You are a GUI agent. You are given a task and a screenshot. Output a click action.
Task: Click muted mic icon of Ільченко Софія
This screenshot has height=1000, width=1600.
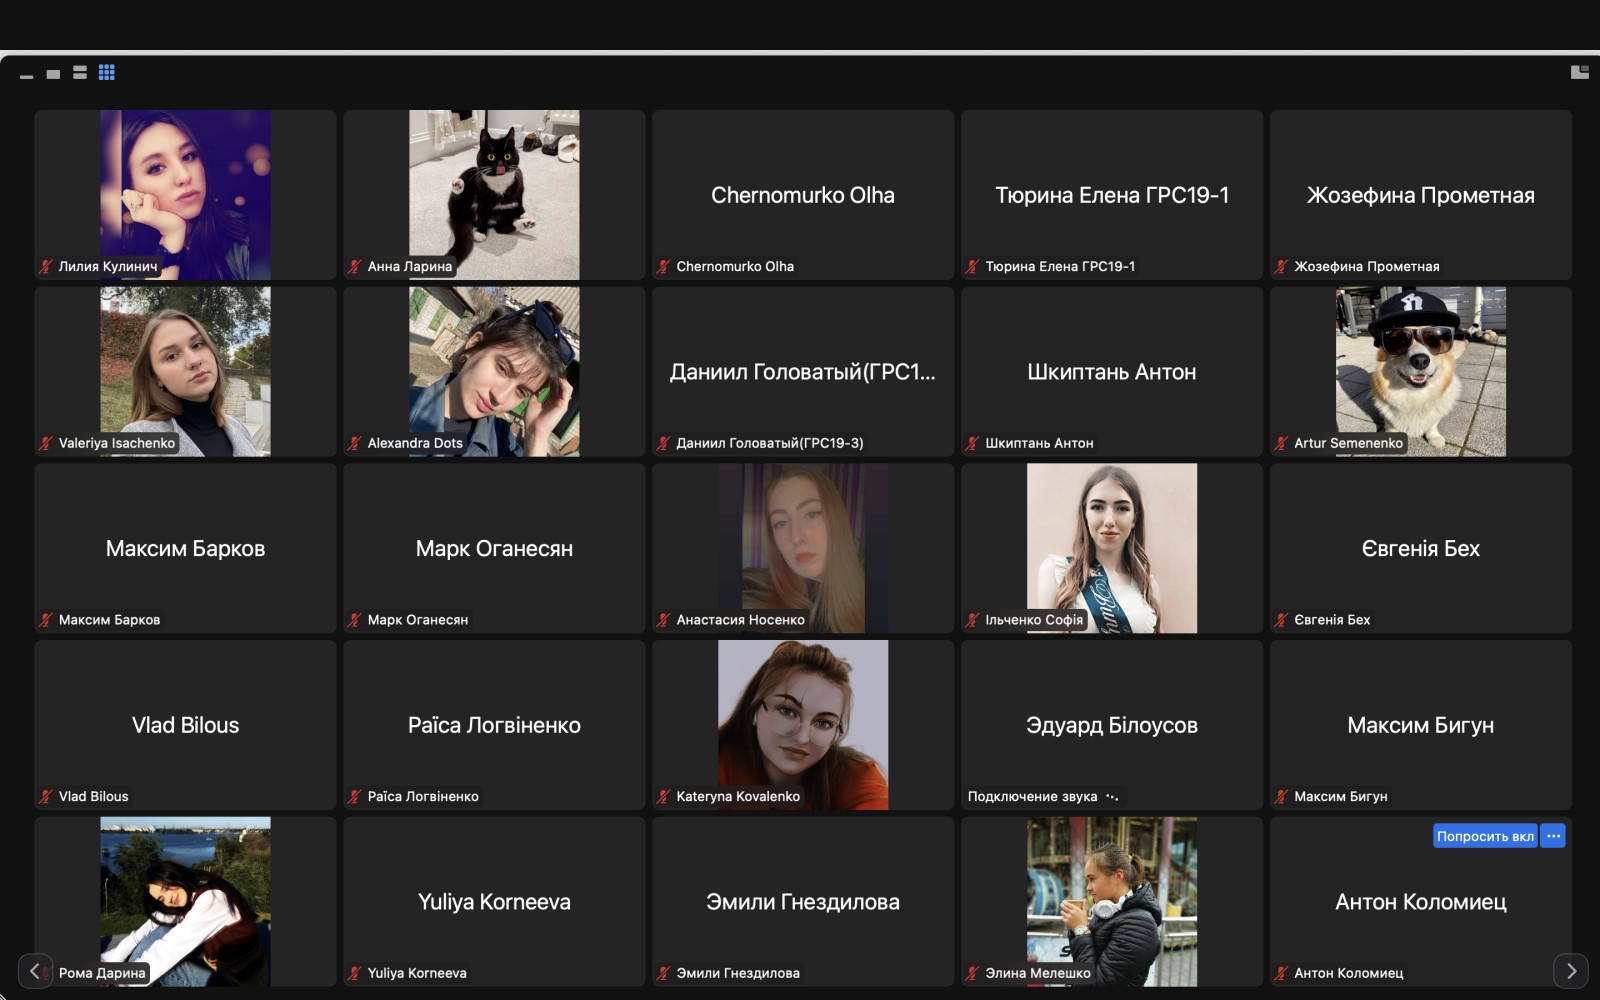tap(973, 620)
